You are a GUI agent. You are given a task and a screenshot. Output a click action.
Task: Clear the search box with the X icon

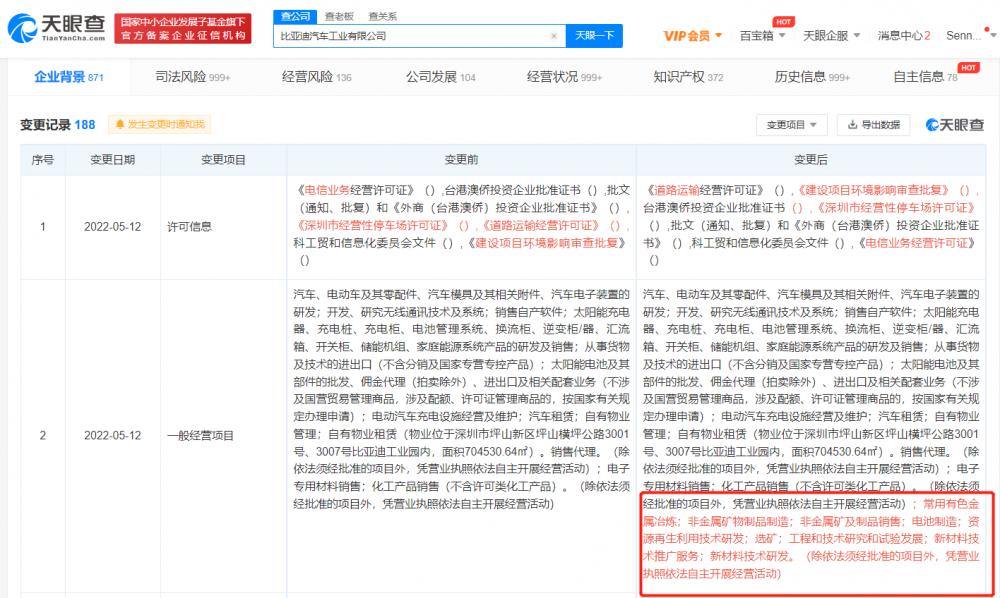point(554,36)
